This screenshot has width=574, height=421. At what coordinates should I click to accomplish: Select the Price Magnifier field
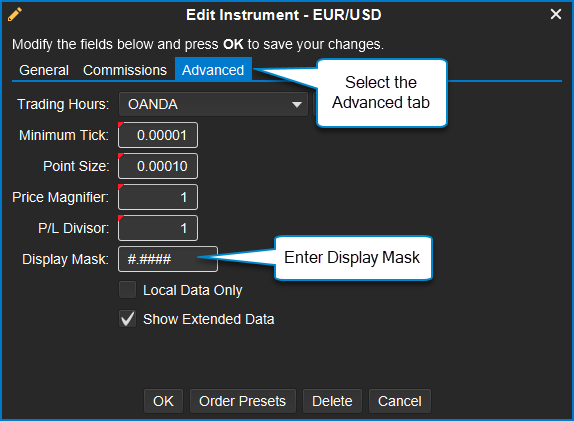[158, 197]
